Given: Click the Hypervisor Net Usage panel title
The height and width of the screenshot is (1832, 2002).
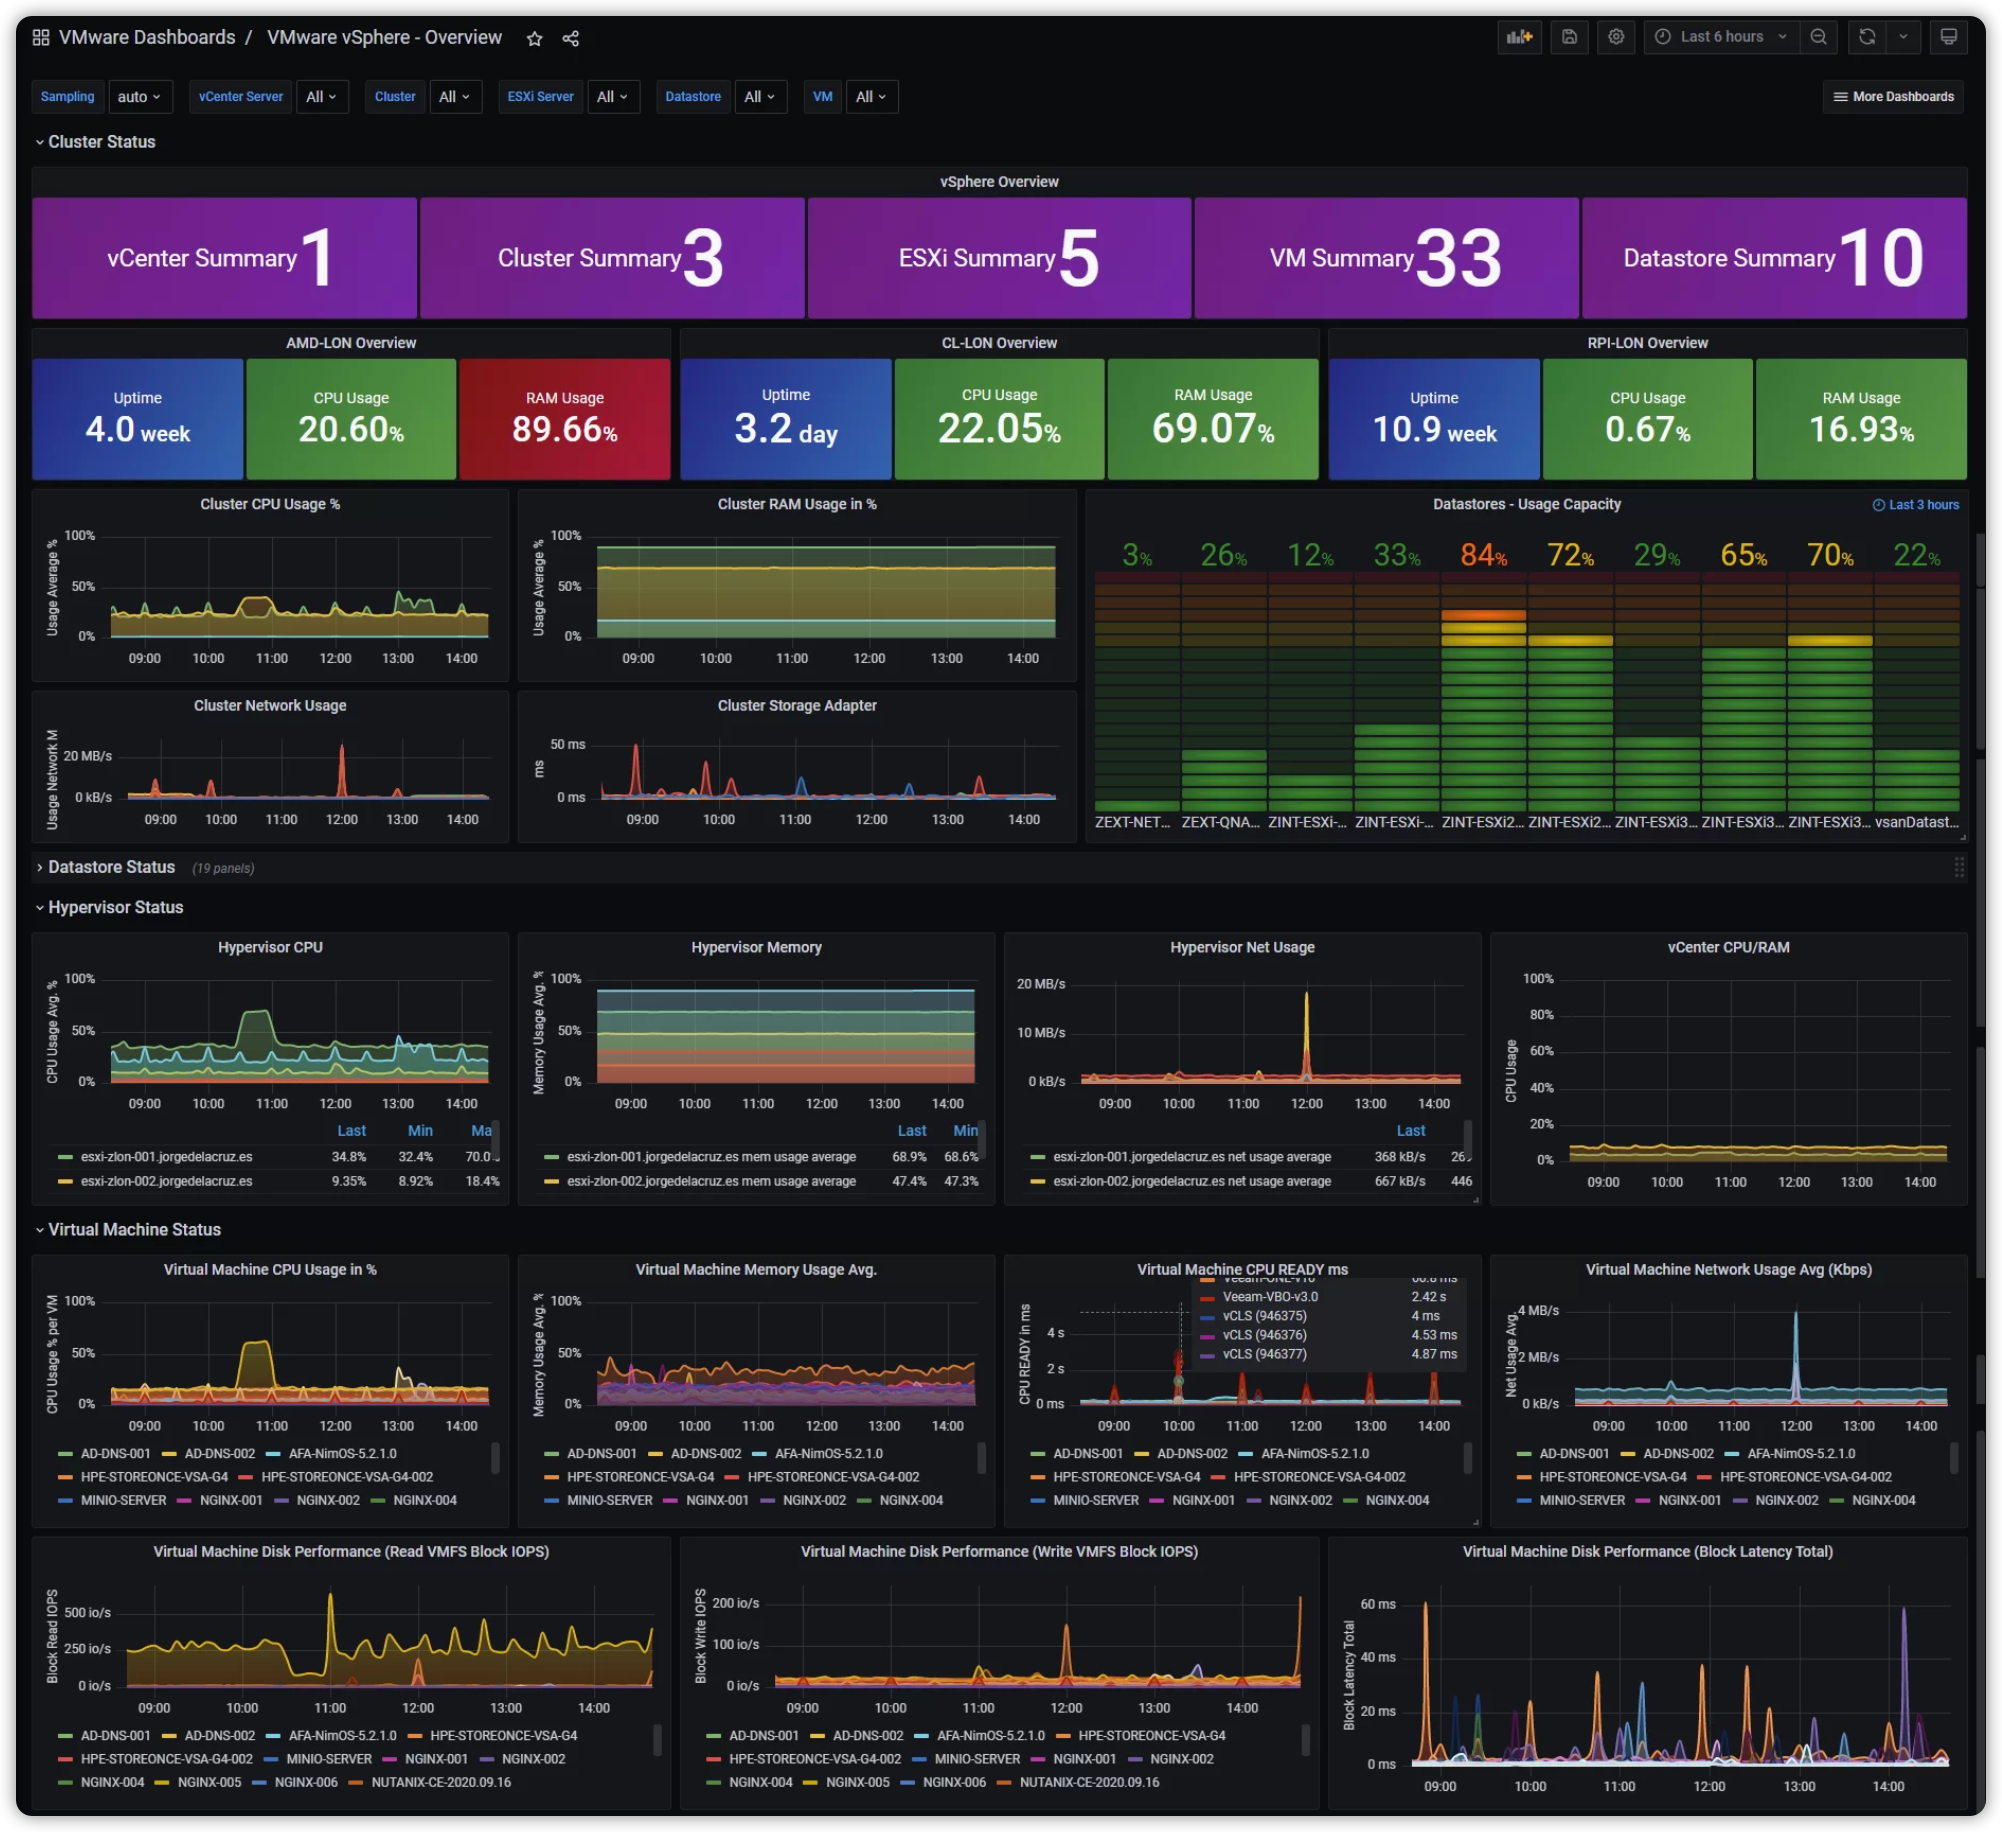Looking at the screenshot, I should click(1243, 948).
